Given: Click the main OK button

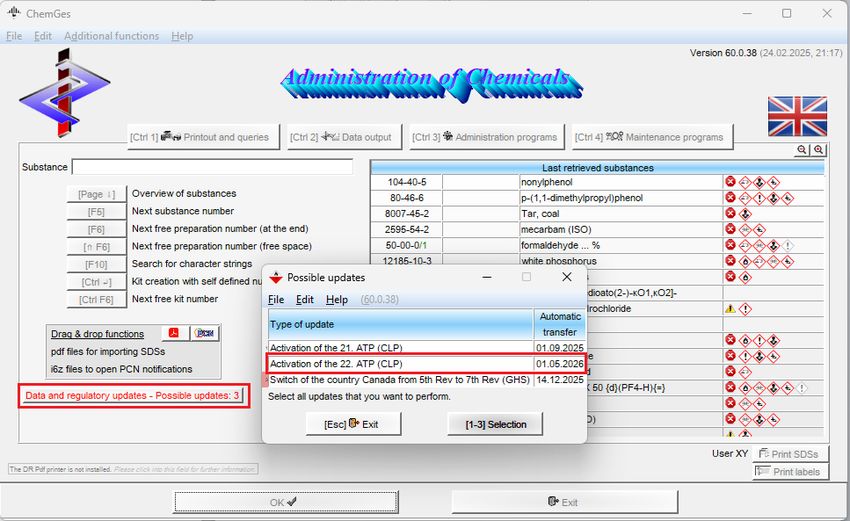Looking at the screenshot, I should click(x=286, y=502).
